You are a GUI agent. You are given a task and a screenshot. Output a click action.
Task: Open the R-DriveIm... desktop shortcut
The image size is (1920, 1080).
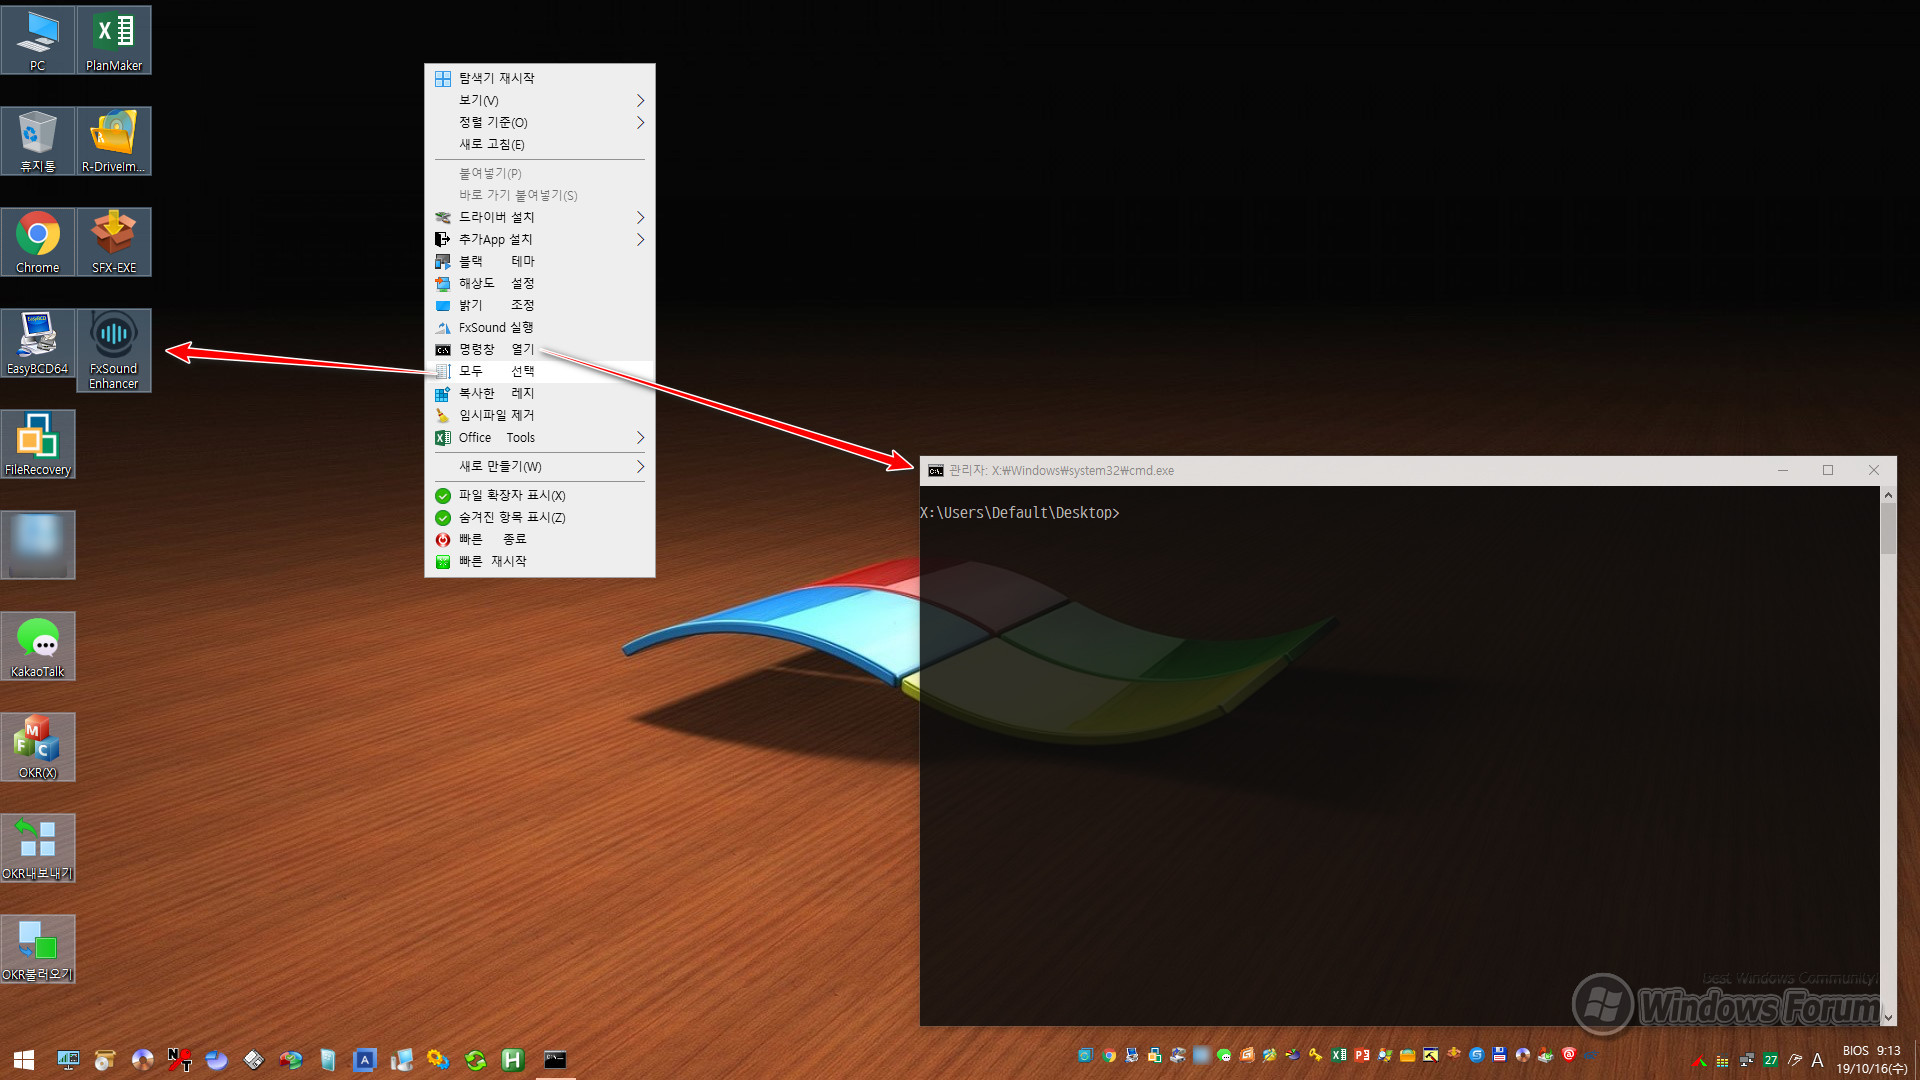[114, 141]
